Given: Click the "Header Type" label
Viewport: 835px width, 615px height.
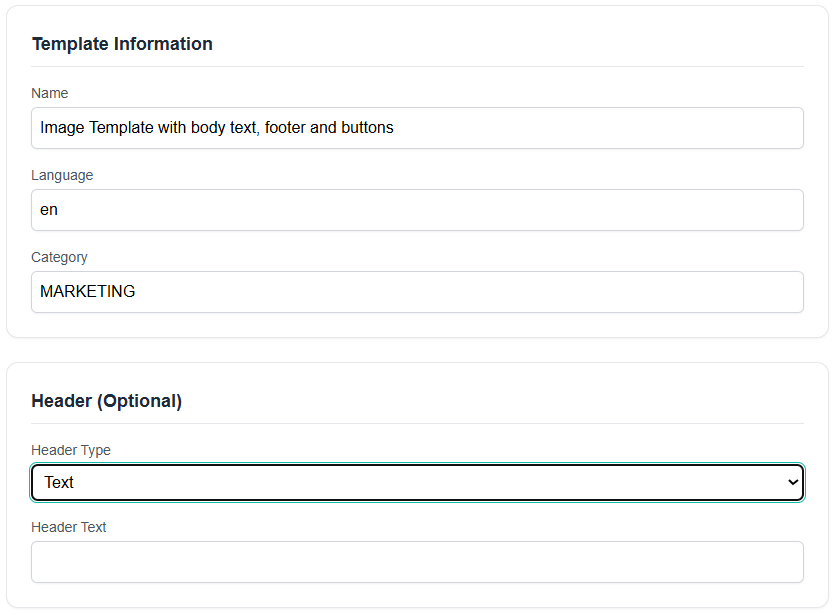Looking at the screenshot, I should pyautogui.click(x=71, y=450).
